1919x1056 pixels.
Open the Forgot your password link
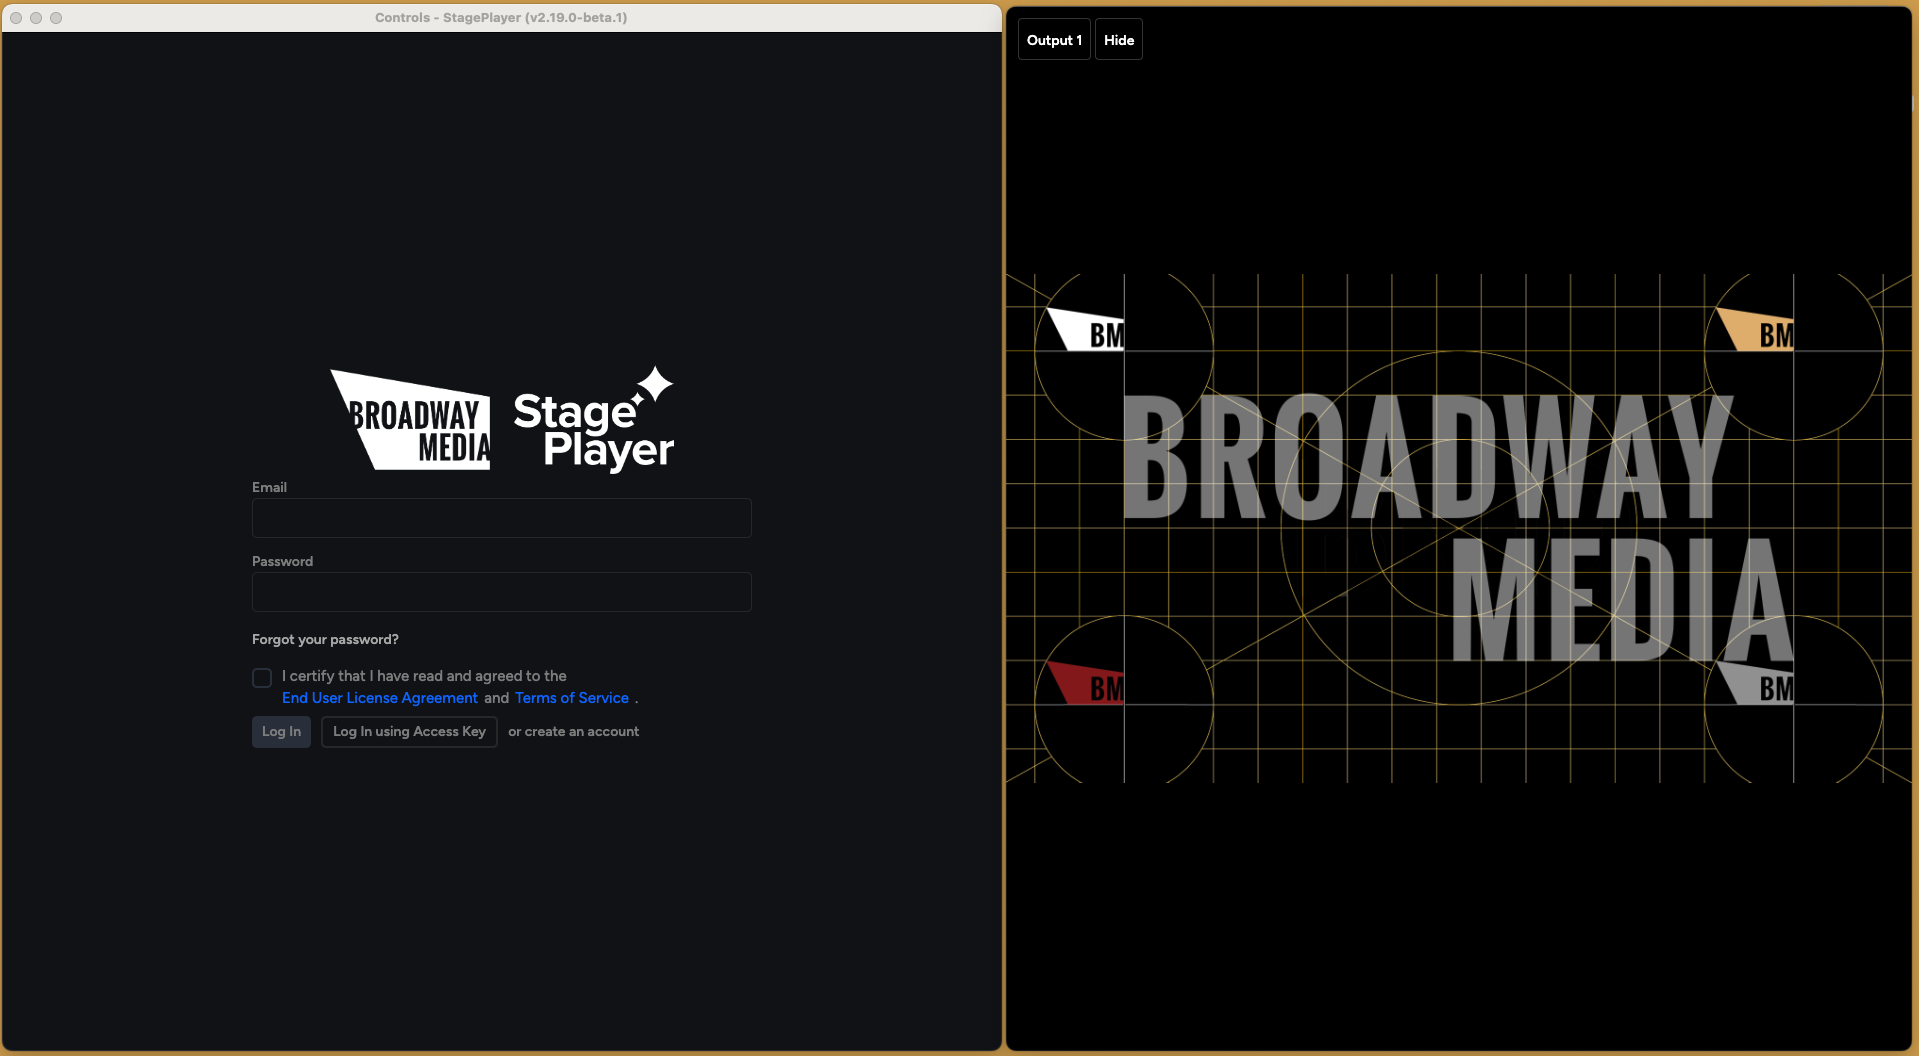tap(325, 639)
